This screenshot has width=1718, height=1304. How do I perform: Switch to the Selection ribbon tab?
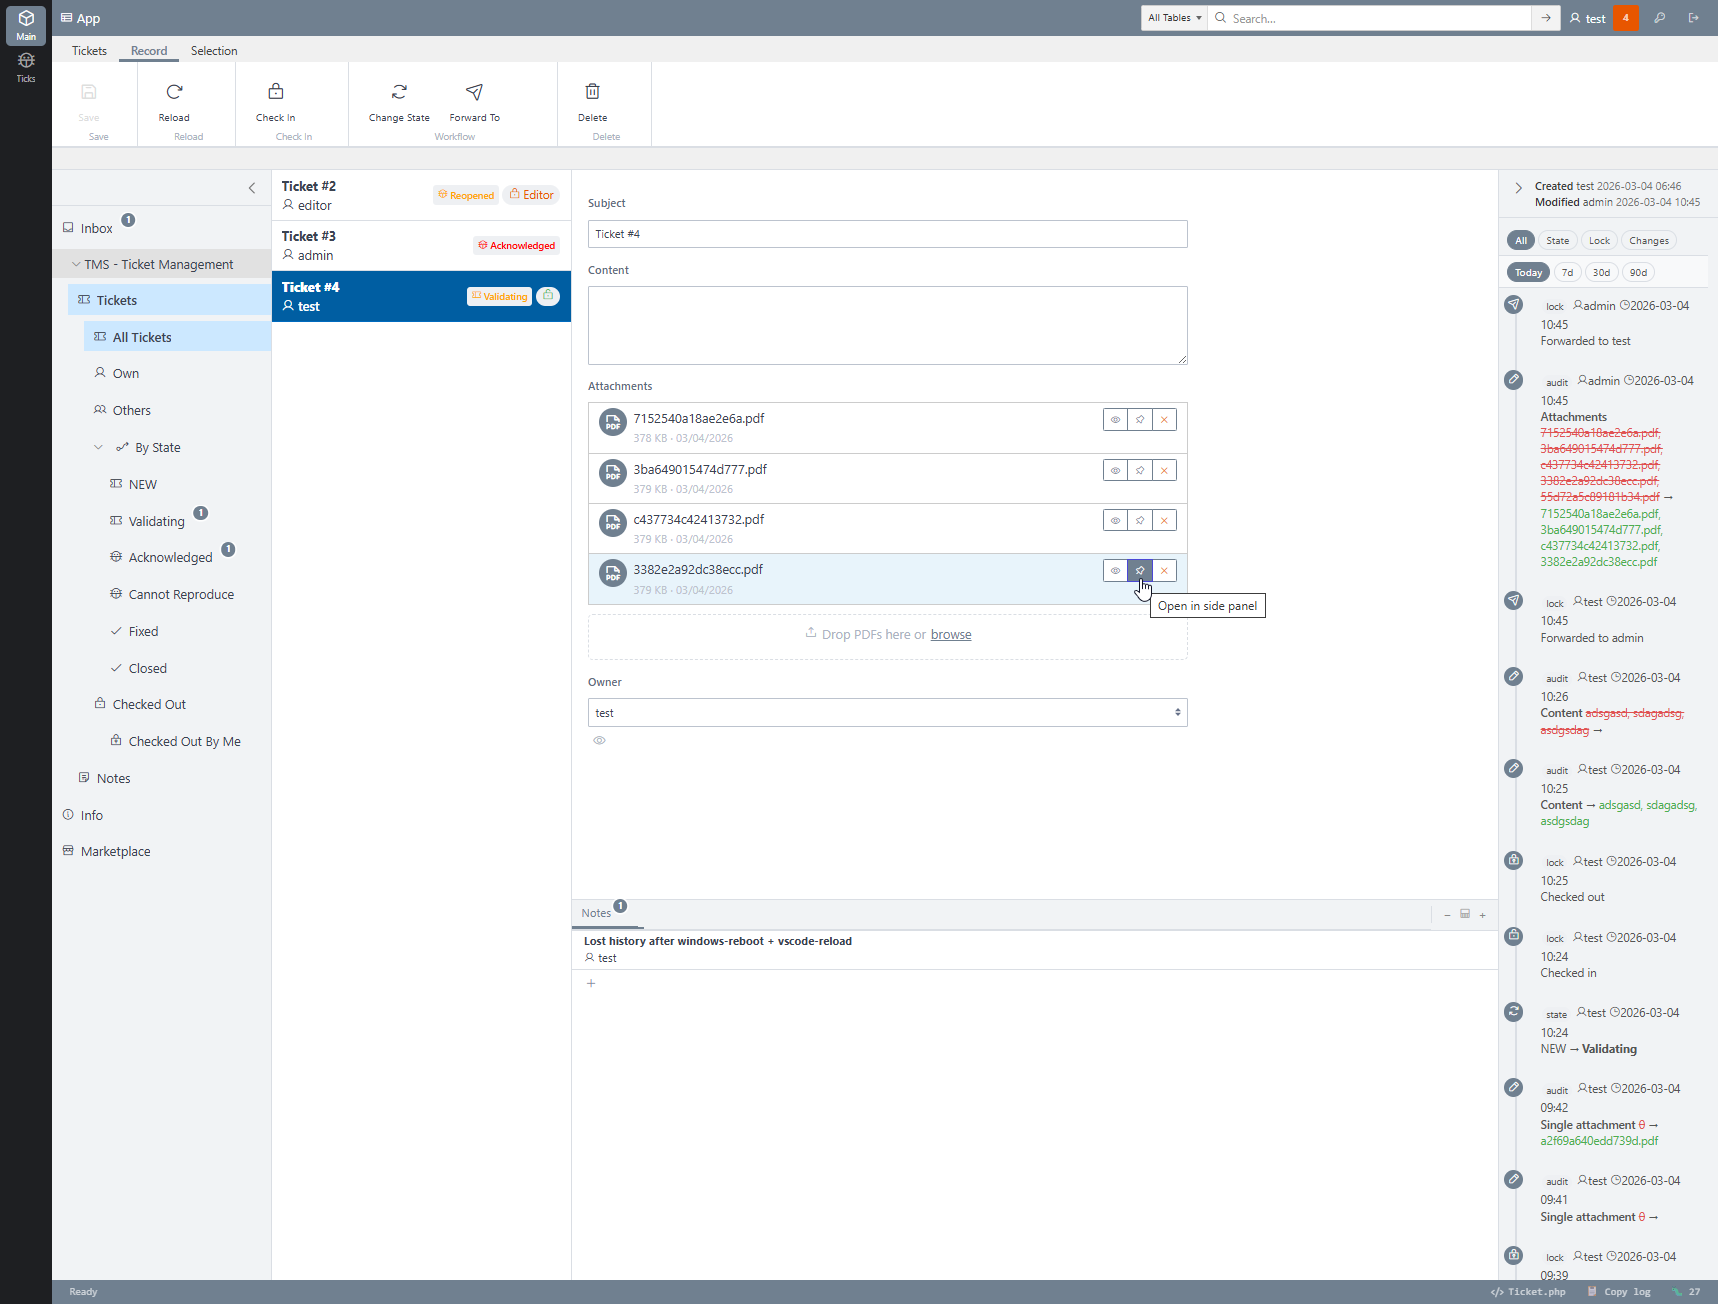(214, 51)
